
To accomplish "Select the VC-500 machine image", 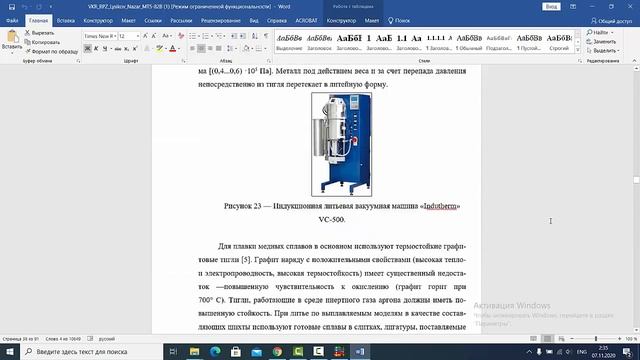I will pos(342,144).
